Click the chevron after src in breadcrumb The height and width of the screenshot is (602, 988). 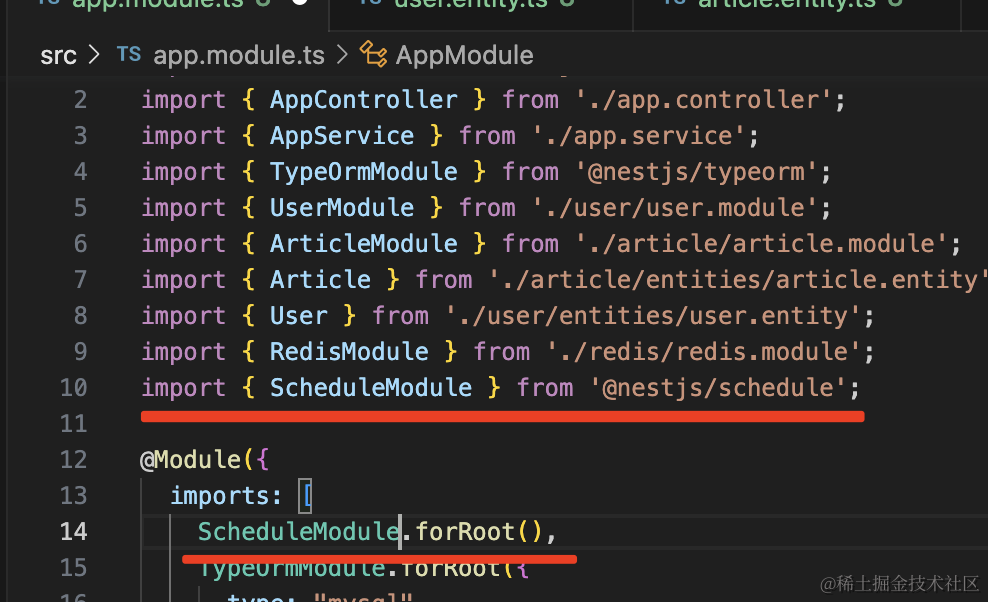point(95,55)
